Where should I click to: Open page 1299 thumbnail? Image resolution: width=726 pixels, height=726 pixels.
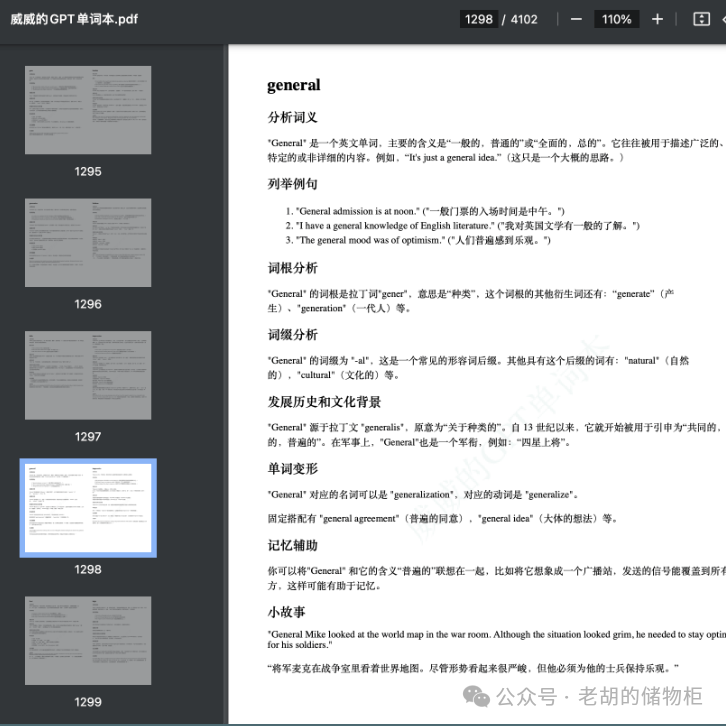coord(88,641)
